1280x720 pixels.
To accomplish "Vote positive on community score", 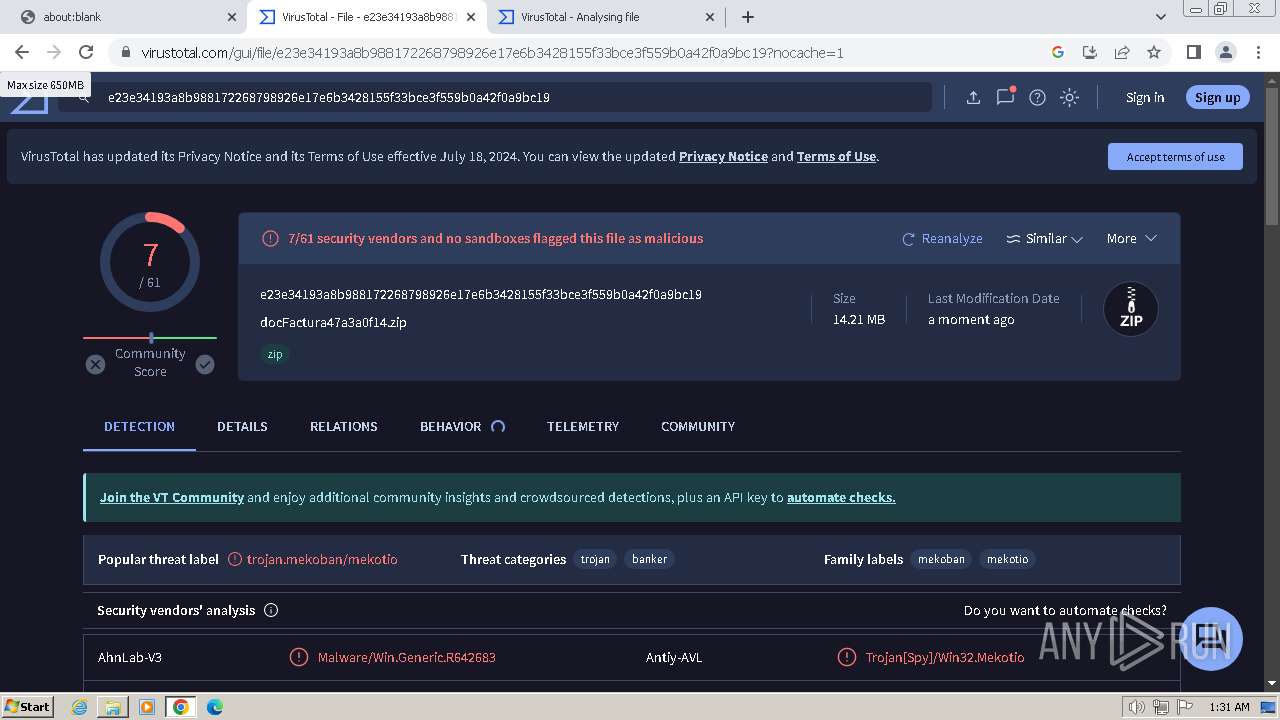I will 205,364.
